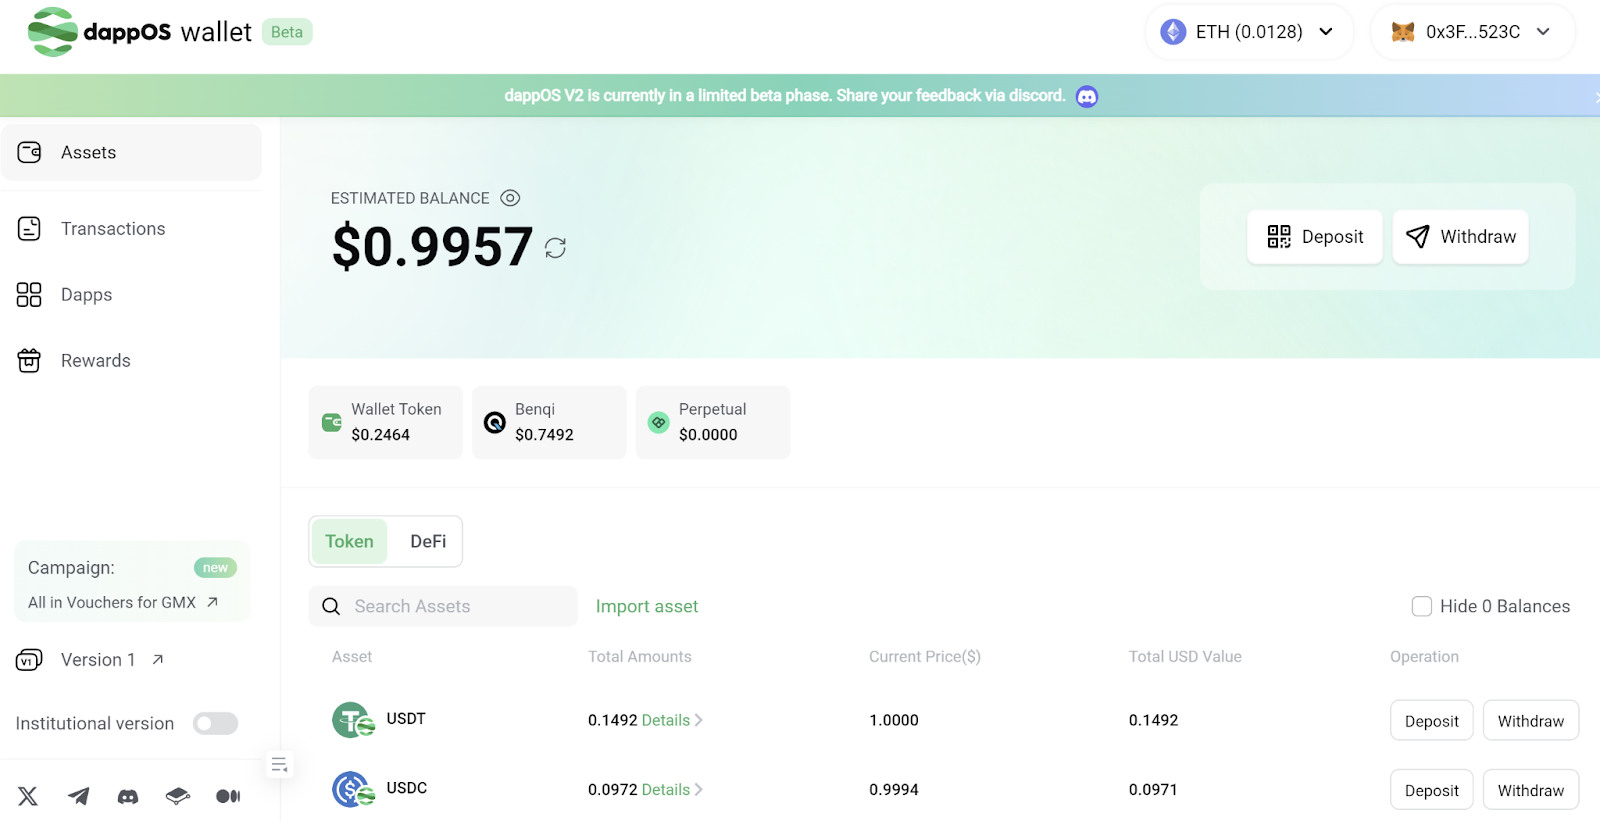
Task: Click the USDC token icon
Action: (x=353, y=789)
